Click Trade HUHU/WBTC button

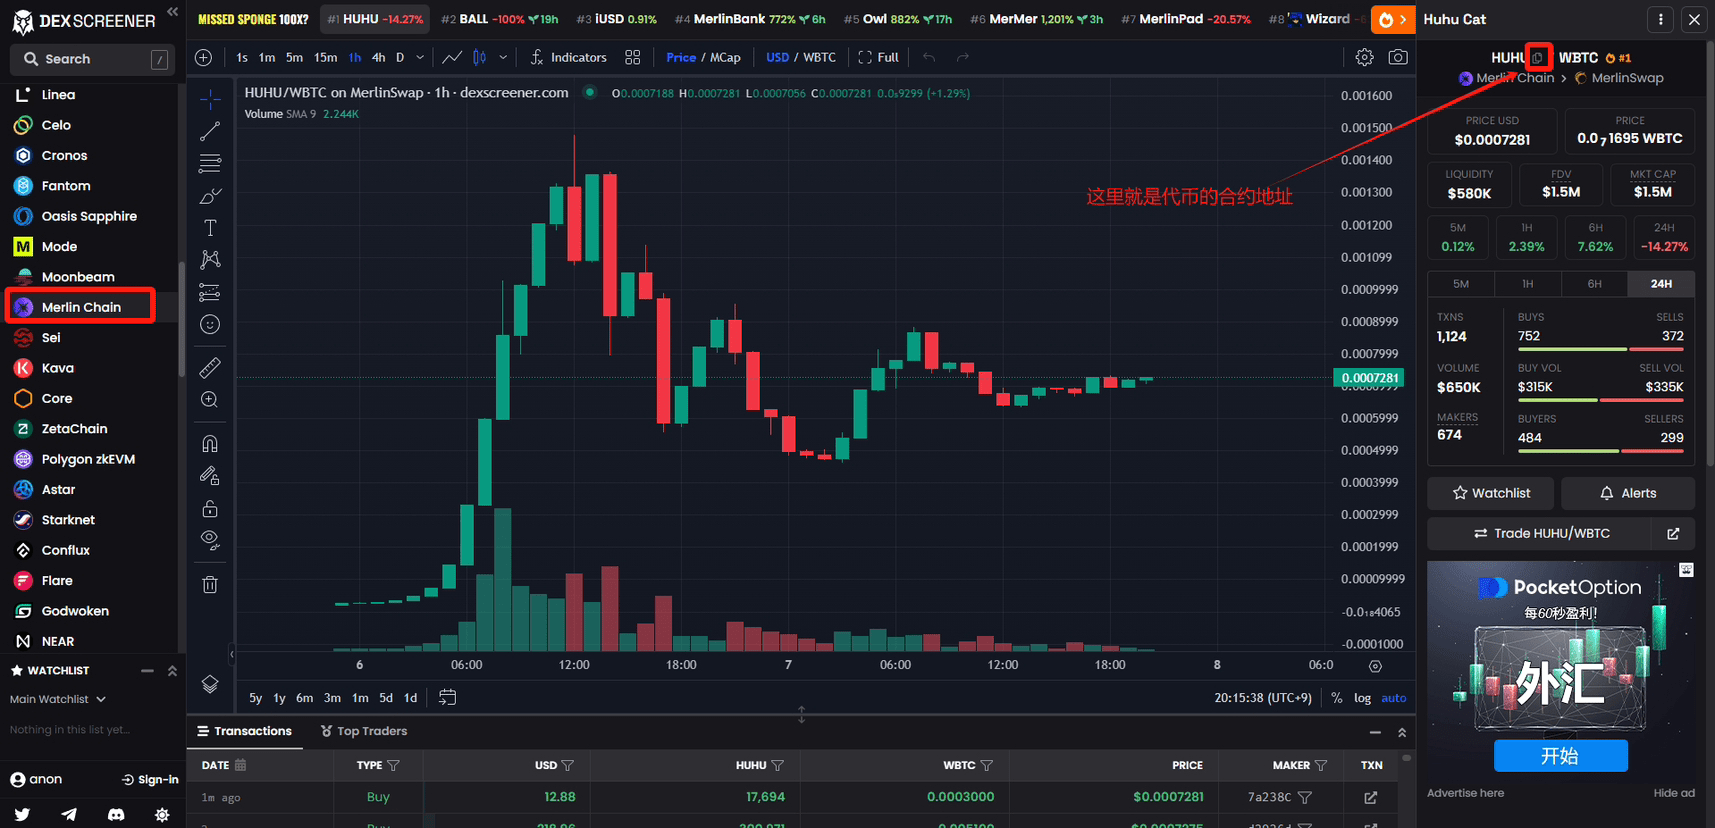click(x=1541, y=533)
